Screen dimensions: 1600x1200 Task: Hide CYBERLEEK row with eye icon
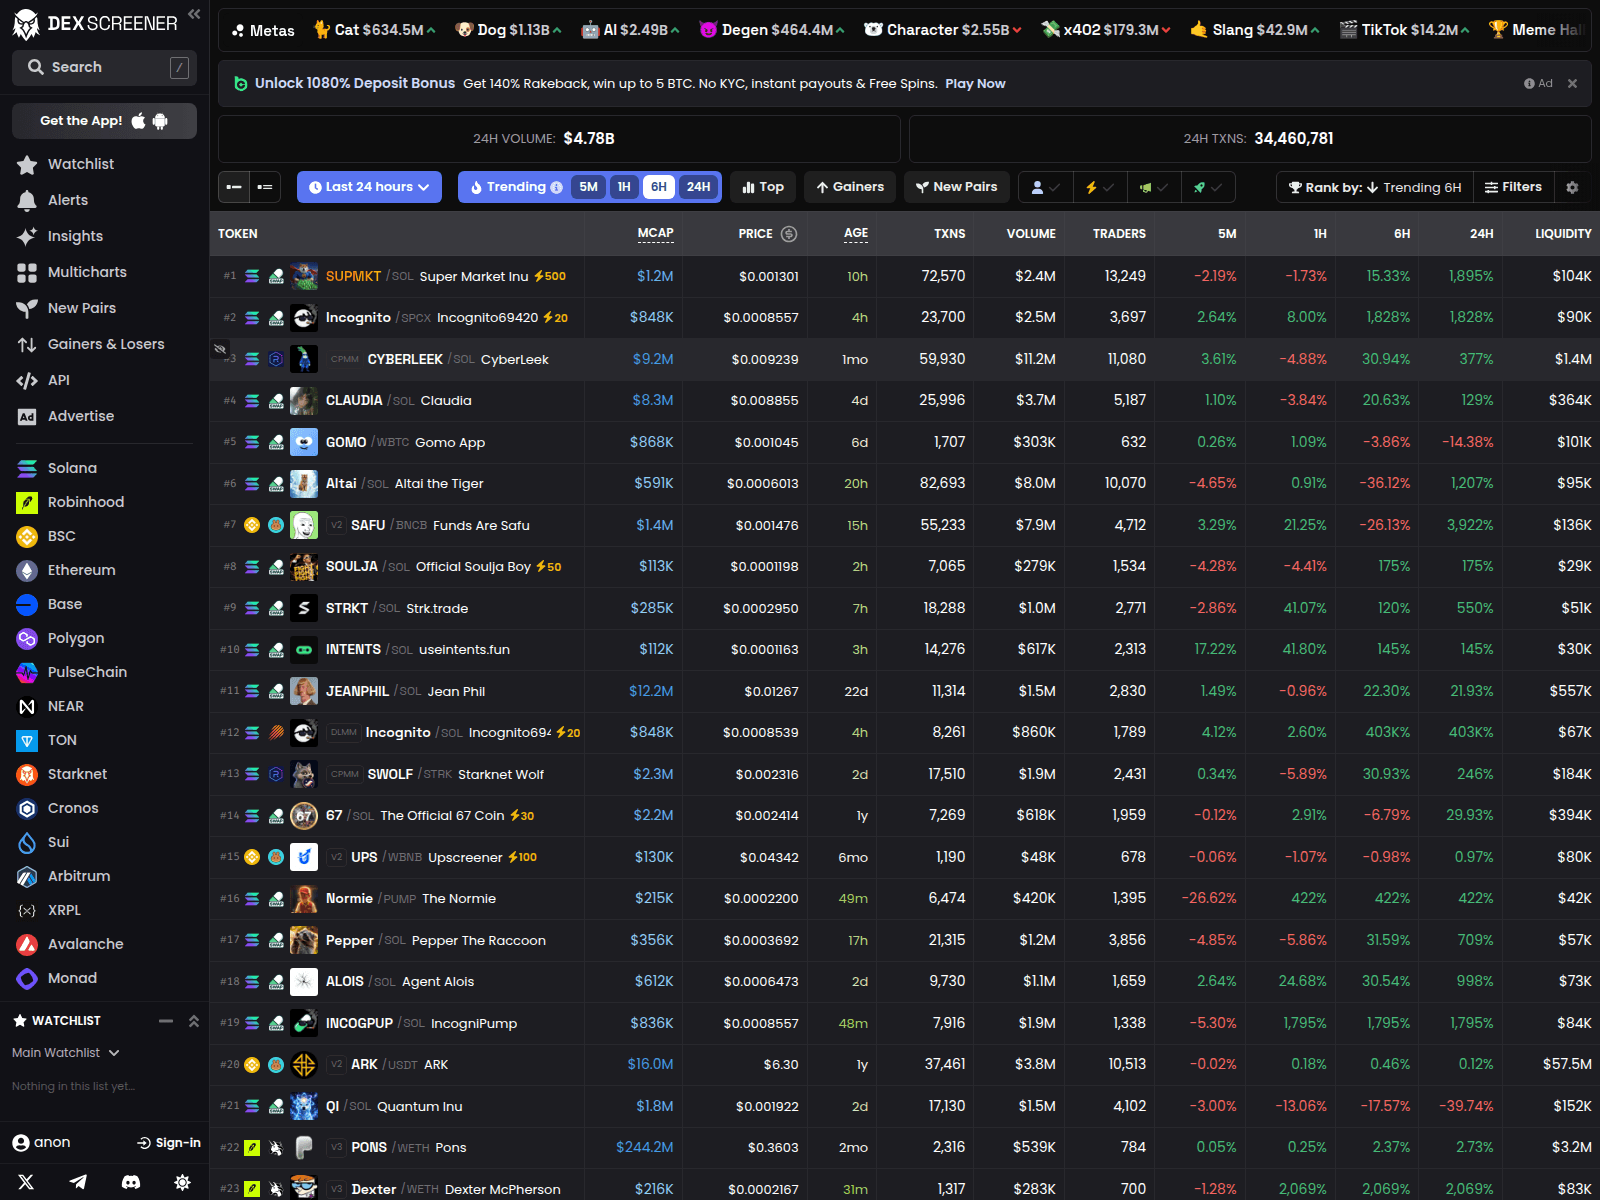pos(219,349)
